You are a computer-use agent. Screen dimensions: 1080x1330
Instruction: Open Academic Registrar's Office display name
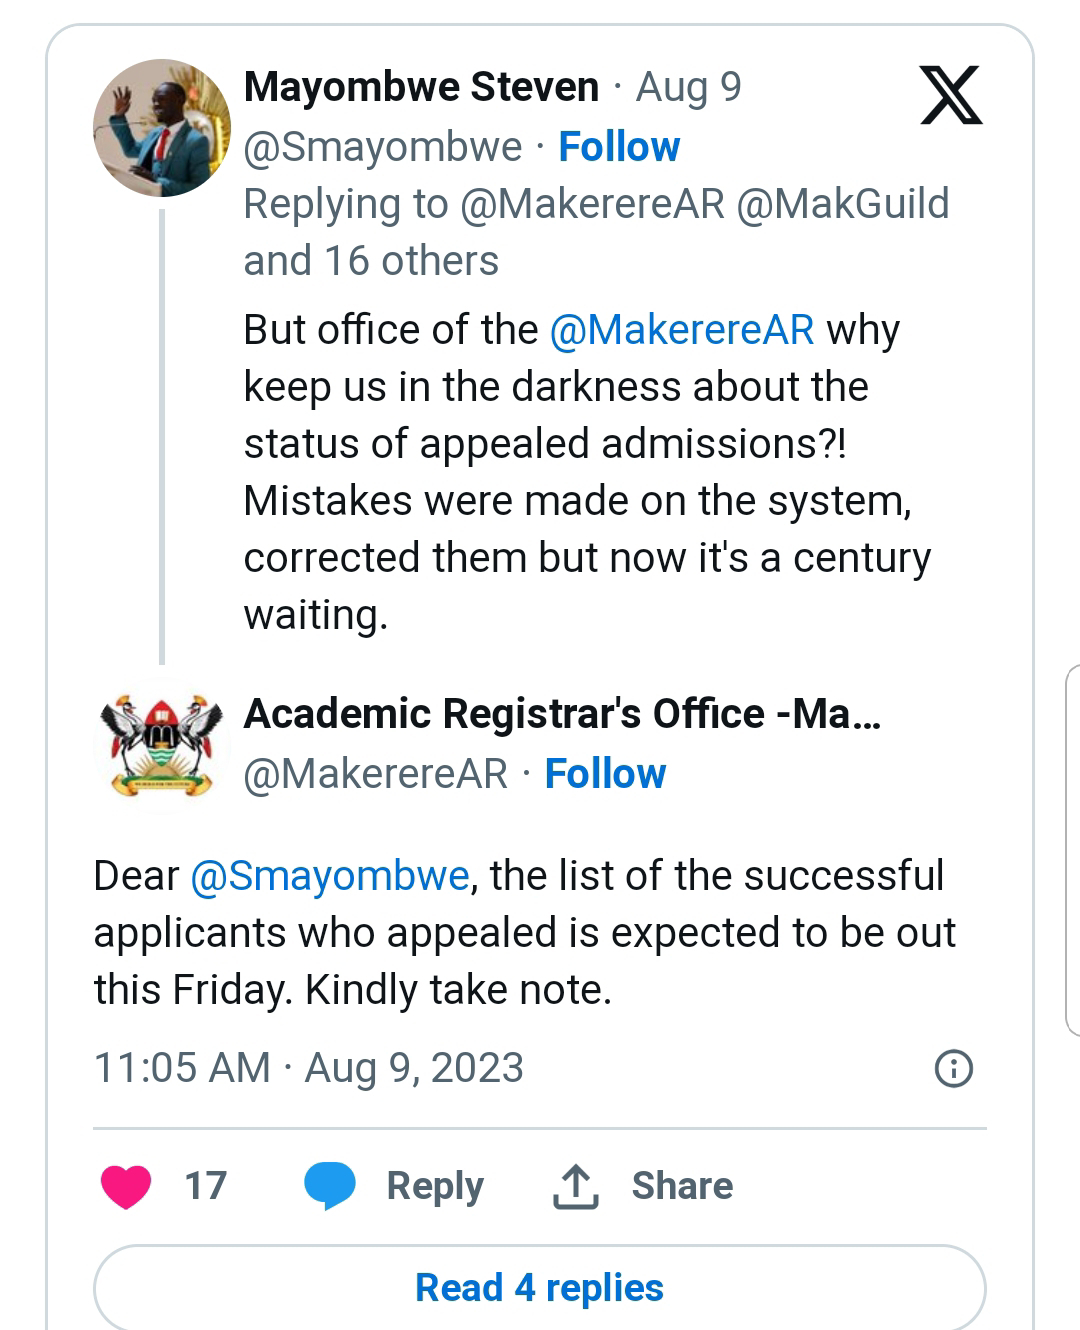561,714
